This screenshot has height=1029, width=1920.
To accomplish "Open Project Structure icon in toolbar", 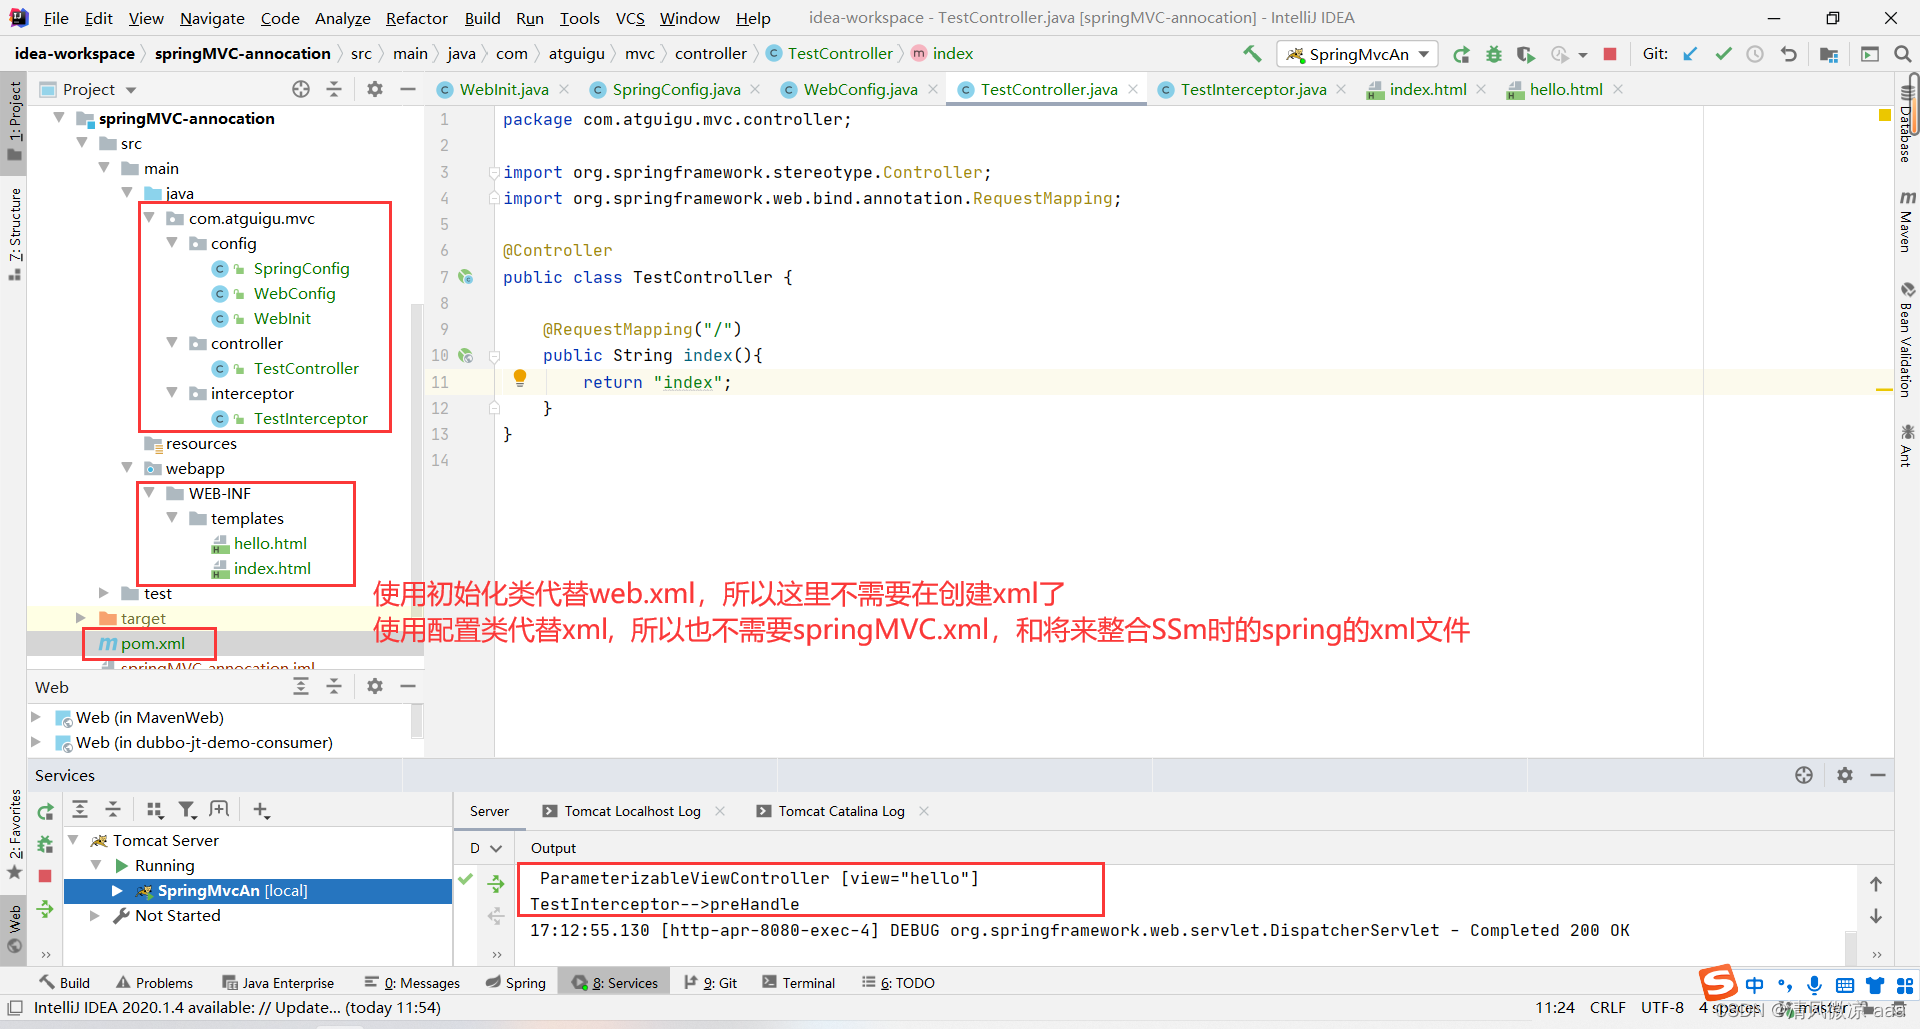I will (x=1829, y=54).
